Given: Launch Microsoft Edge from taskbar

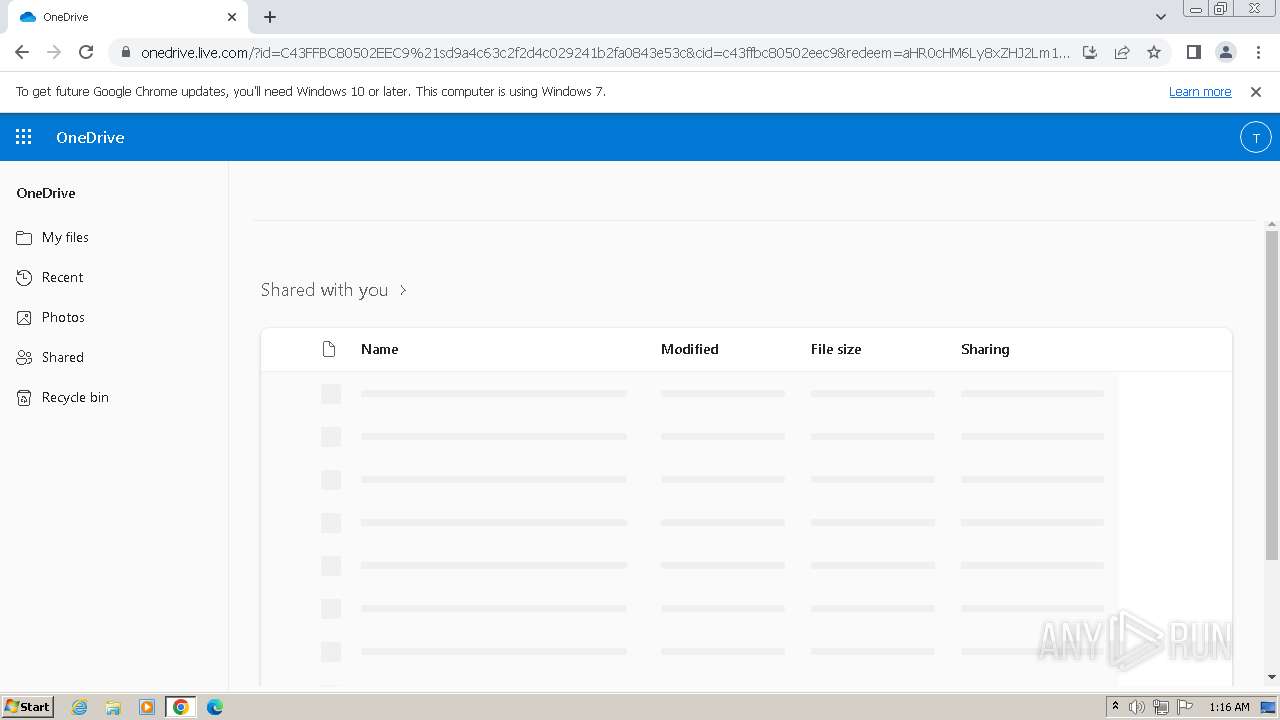Looking at the screenshot, I should click(215, 707).
